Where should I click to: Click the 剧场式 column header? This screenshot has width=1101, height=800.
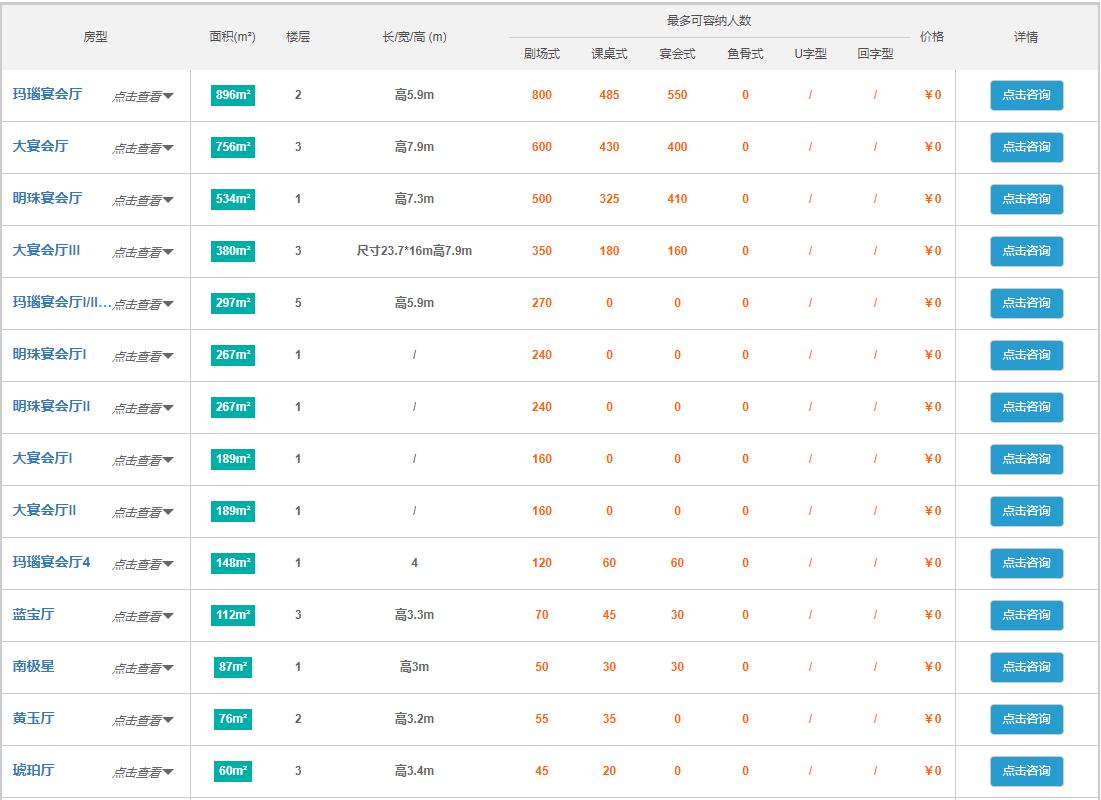[541, 53]
